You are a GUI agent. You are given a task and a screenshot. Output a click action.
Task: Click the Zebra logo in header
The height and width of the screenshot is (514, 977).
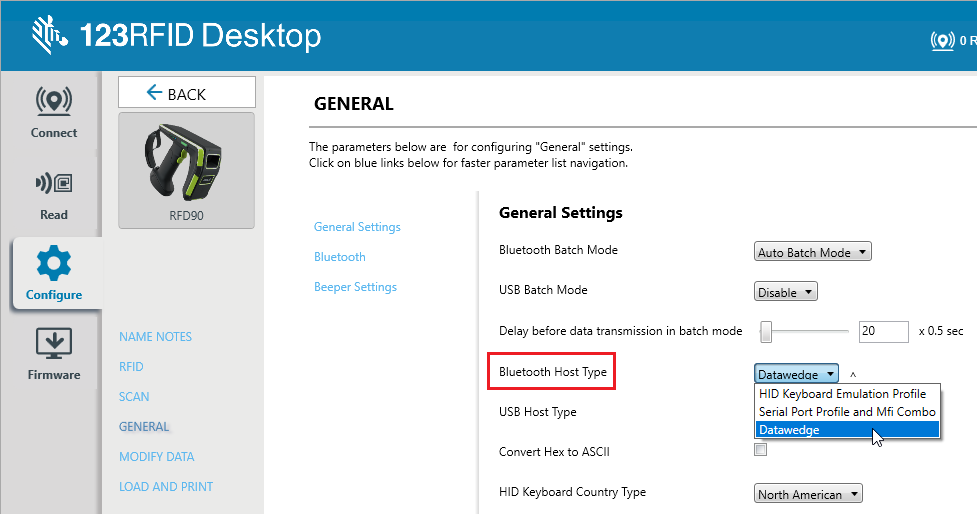(x=49, y=36)
